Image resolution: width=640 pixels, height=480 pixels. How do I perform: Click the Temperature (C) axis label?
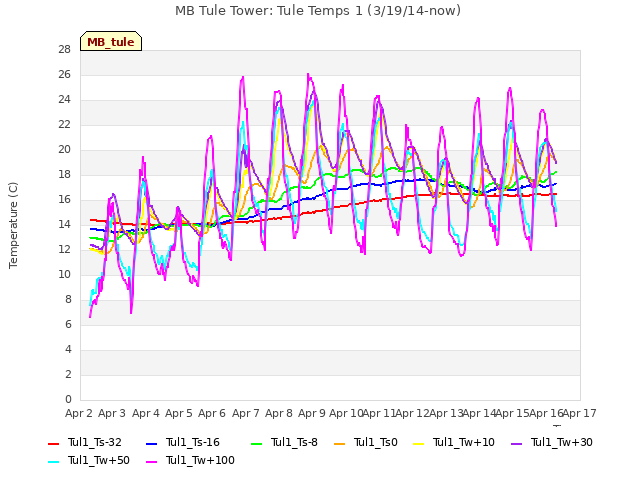(x=13, y=225)
